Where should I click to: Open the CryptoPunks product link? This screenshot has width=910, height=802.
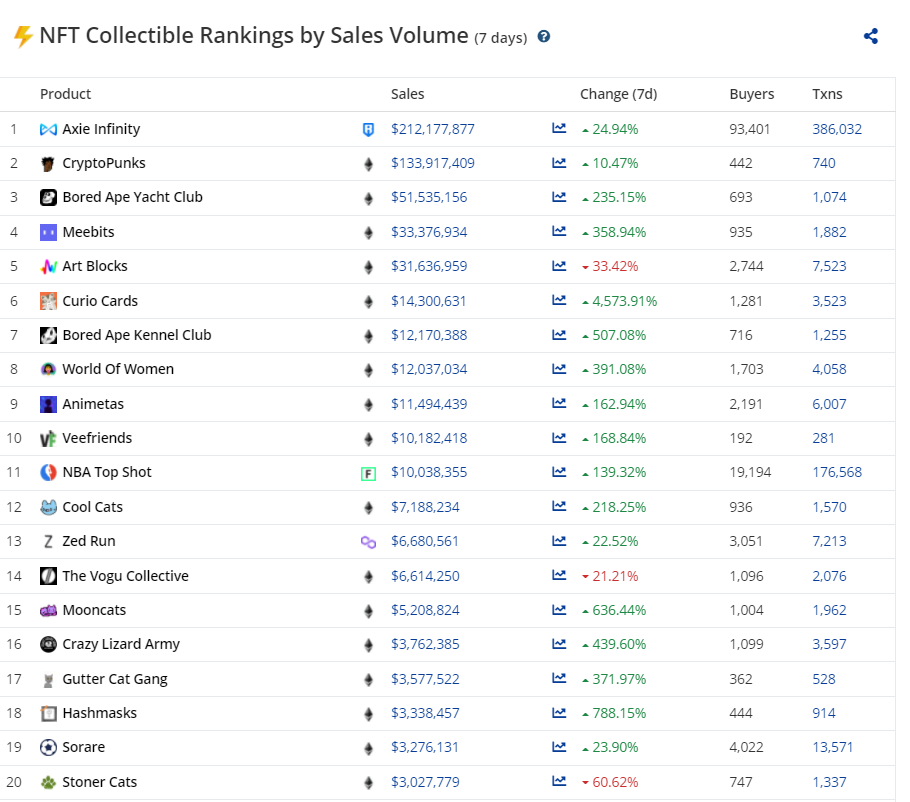pos(104,163)
